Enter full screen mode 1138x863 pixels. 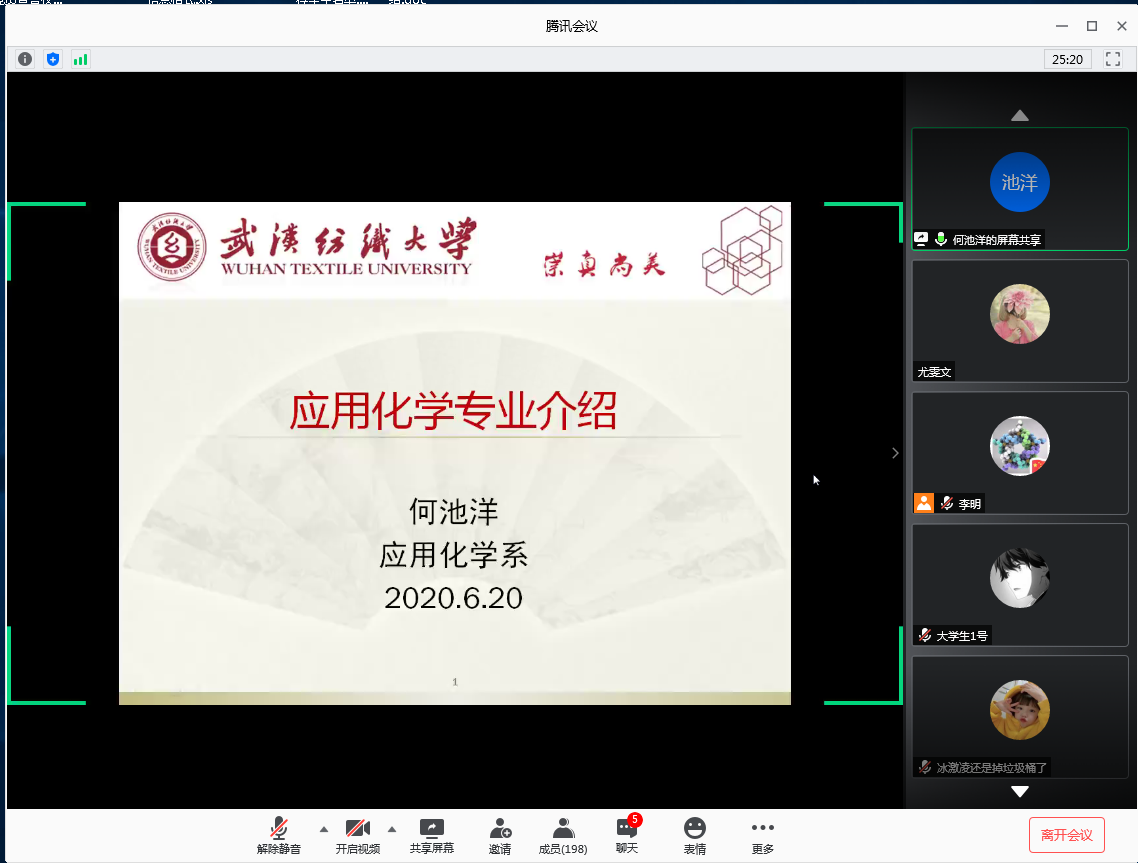pyautogui.click(x=1112, y=59)
